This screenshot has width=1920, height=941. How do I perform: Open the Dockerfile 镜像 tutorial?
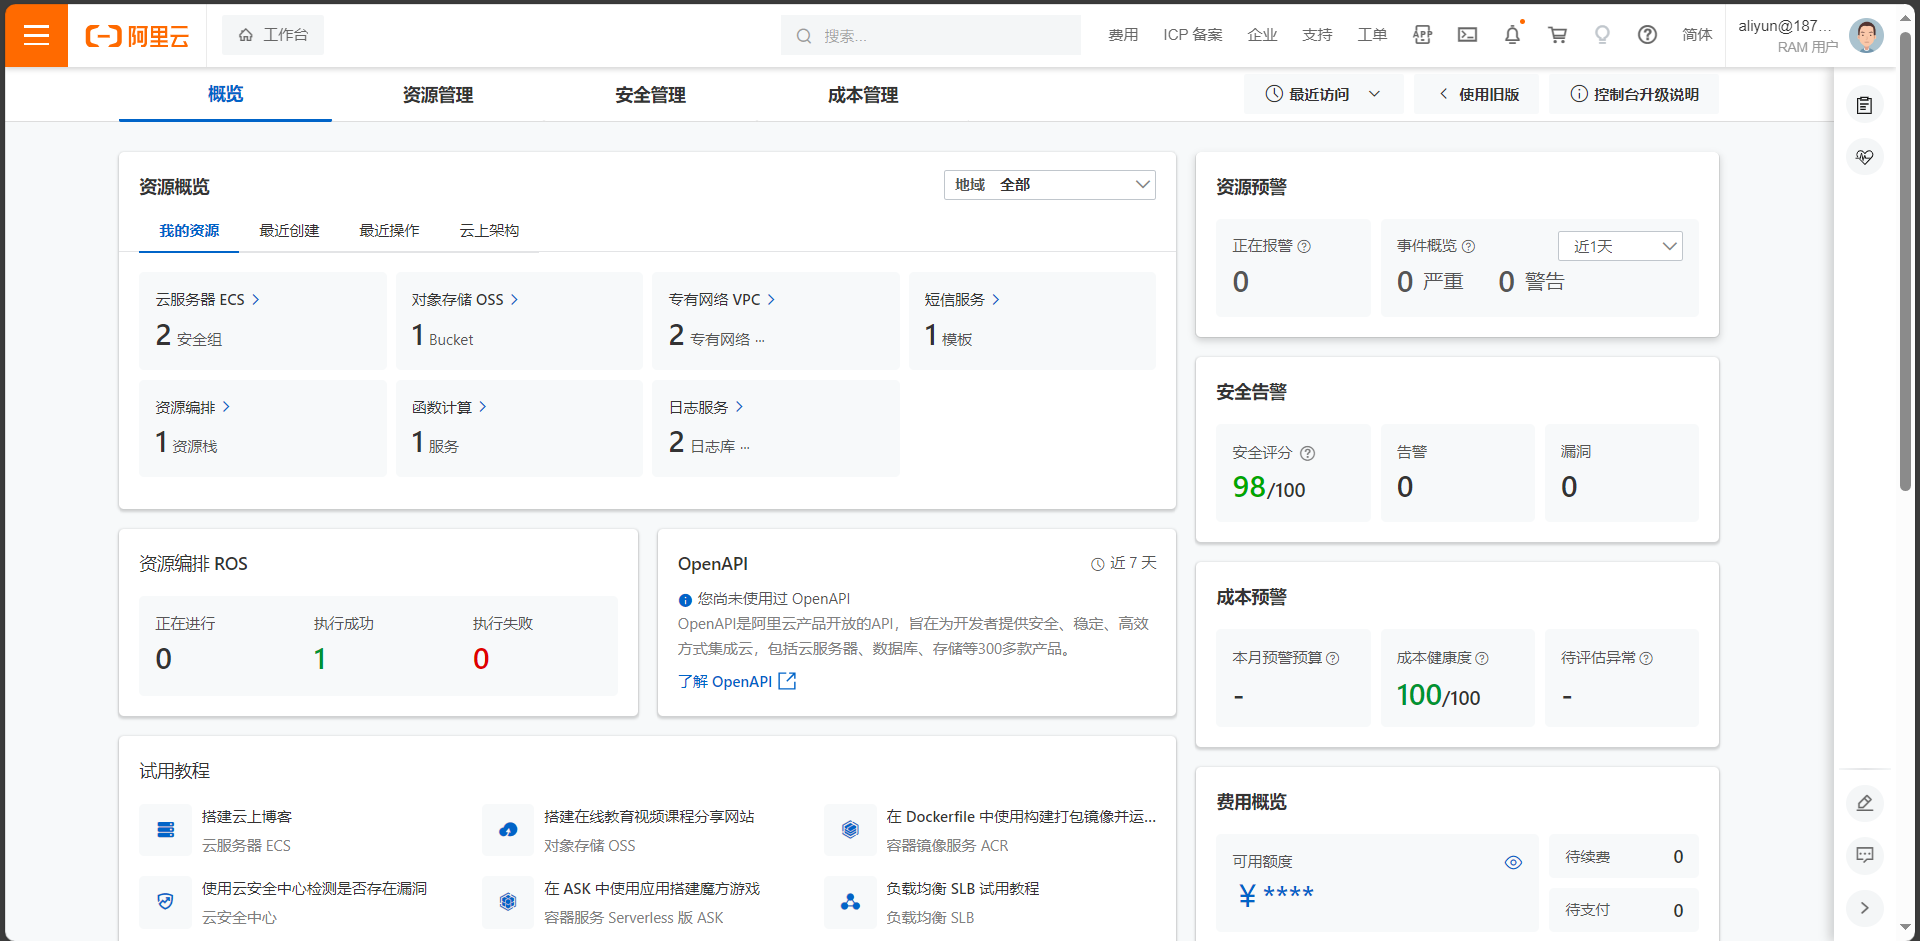point(1021,816)
